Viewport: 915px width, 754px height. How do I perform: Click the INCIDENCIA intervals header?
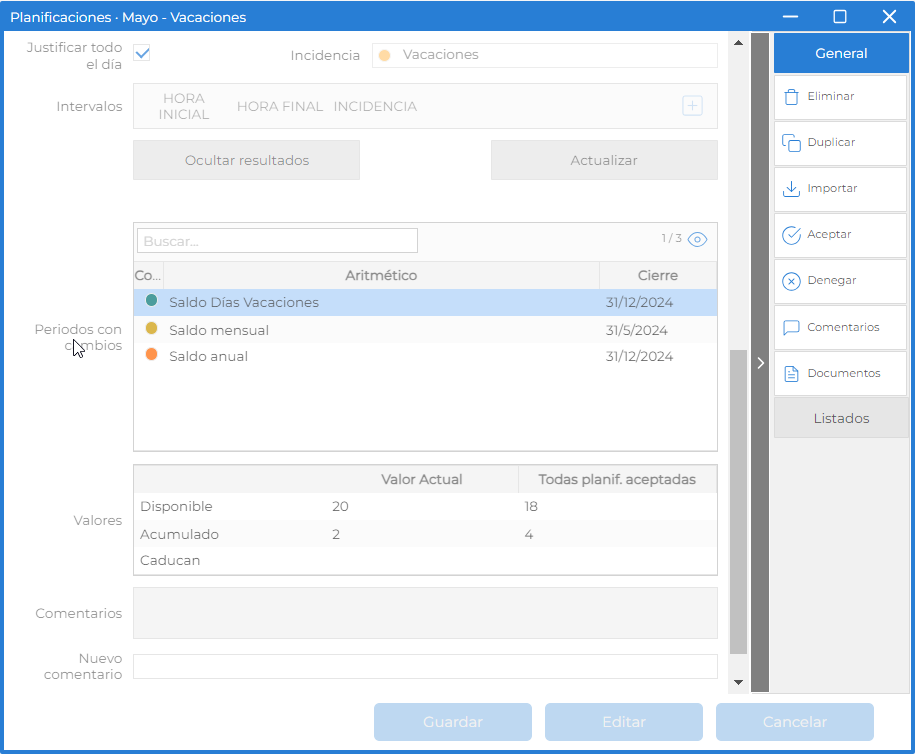(375, 106)
